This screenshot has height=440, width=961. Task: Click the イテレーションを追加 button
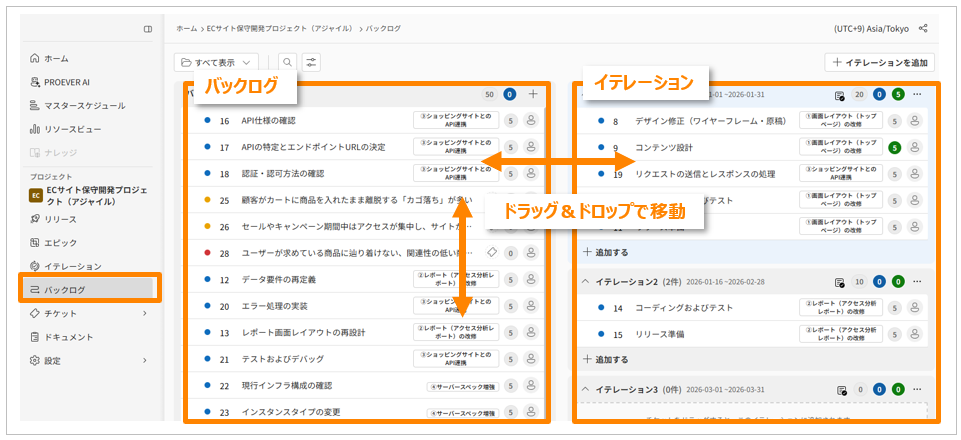point(880,62)
